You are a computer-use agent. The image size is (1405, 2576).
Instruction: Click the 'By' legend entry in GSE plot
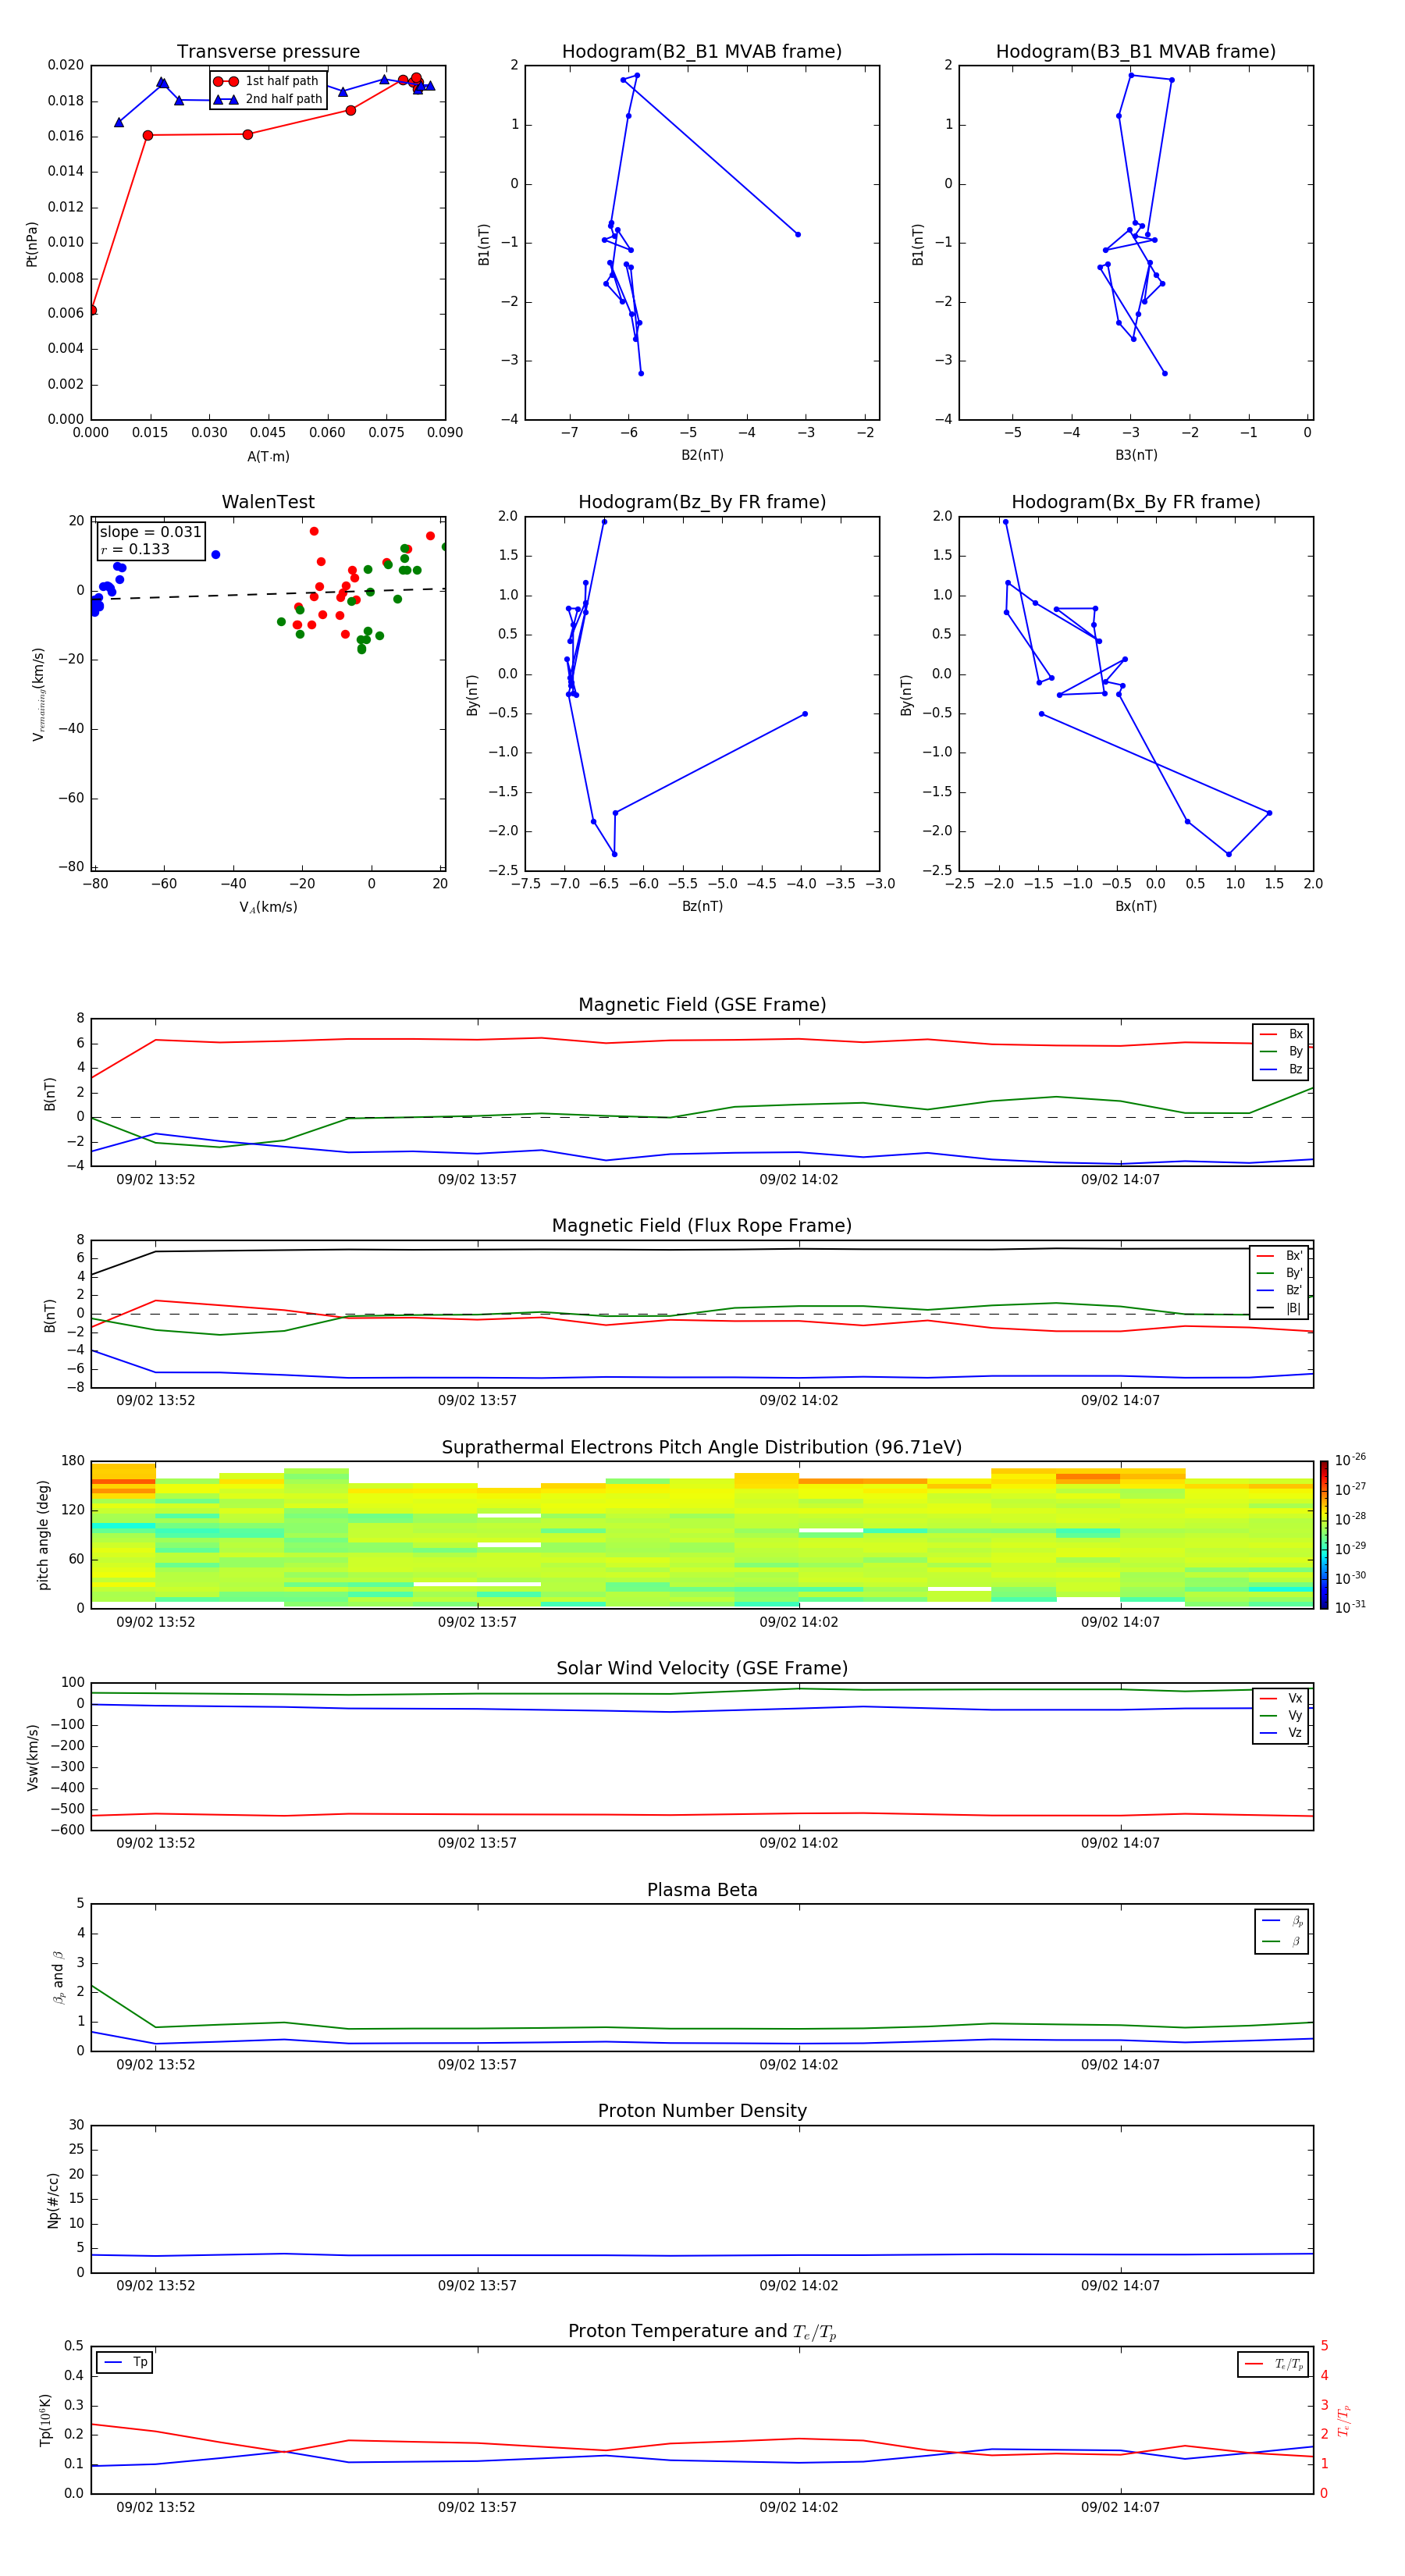pos(1281,1051)
